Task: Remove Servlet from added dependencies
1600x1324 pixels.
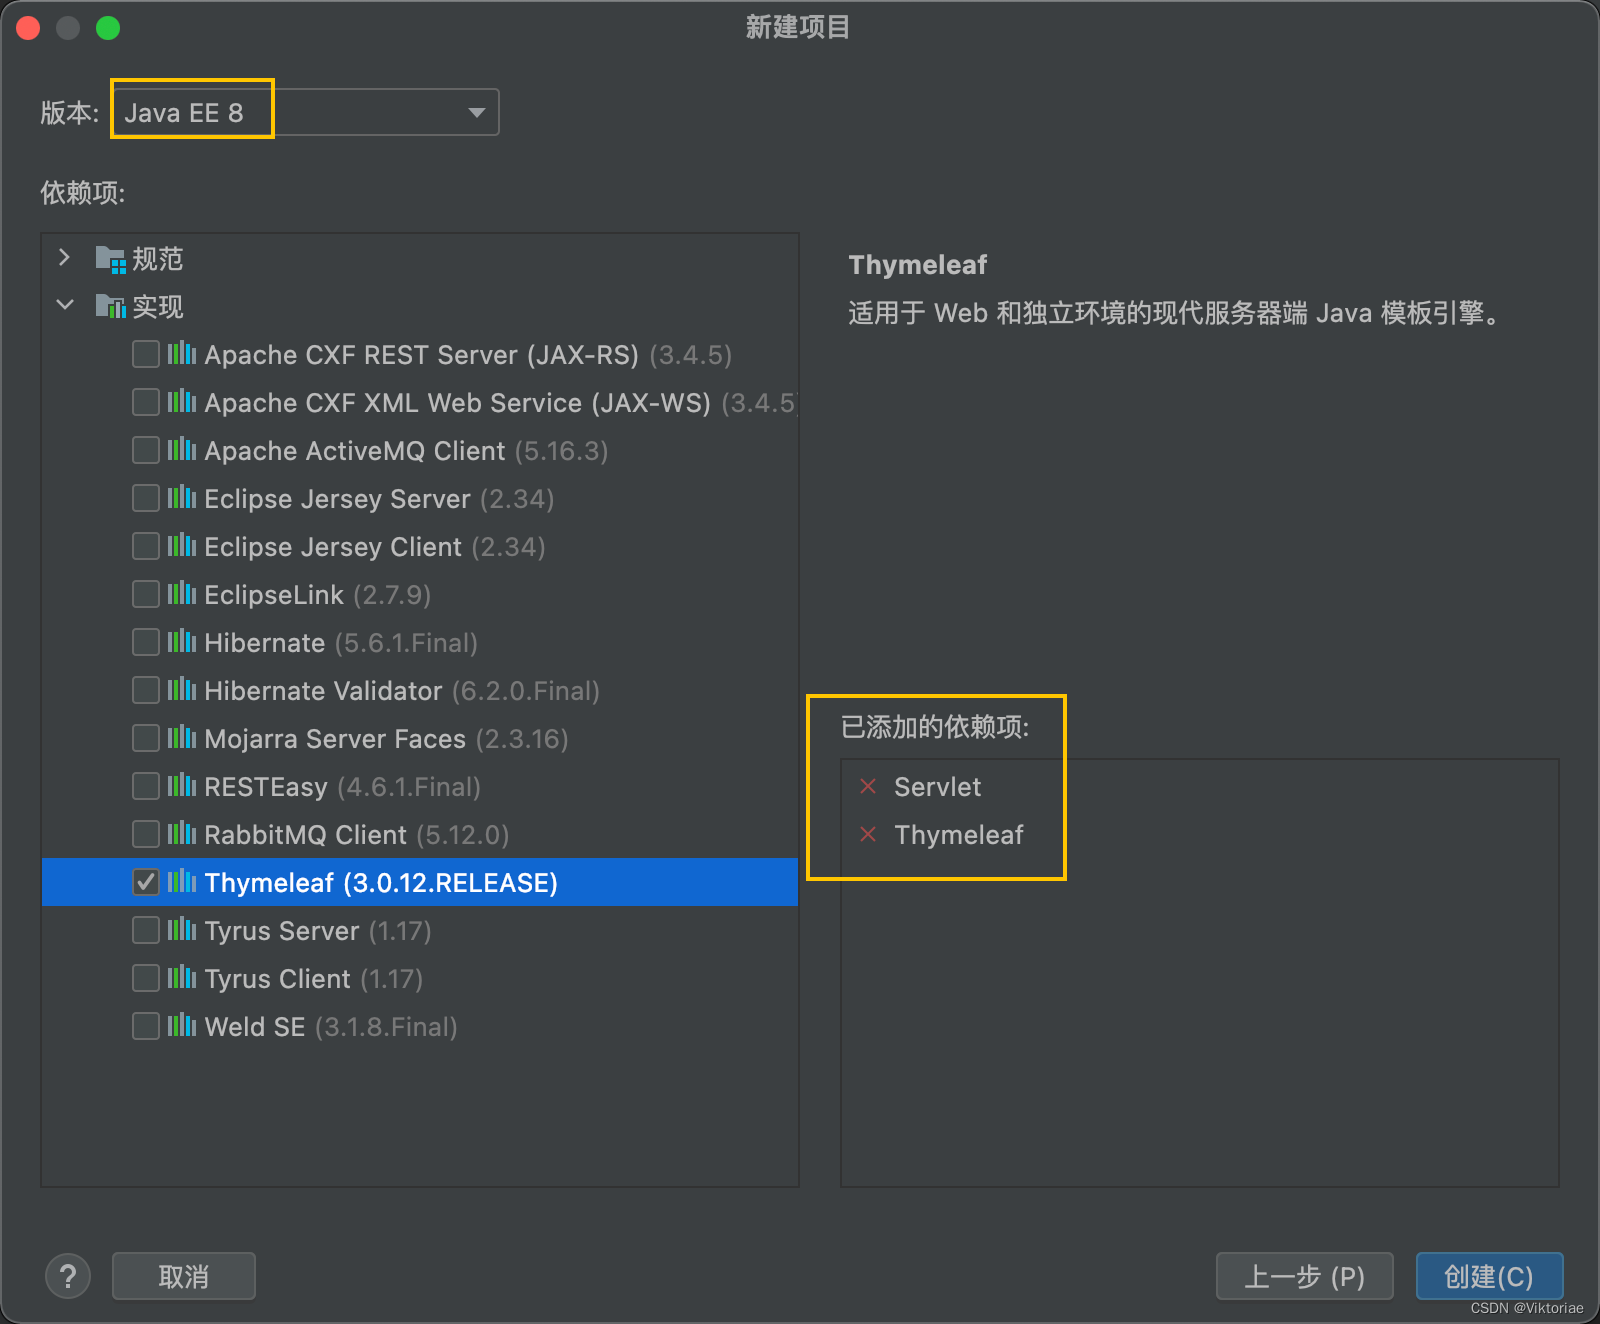Action: 868,786
